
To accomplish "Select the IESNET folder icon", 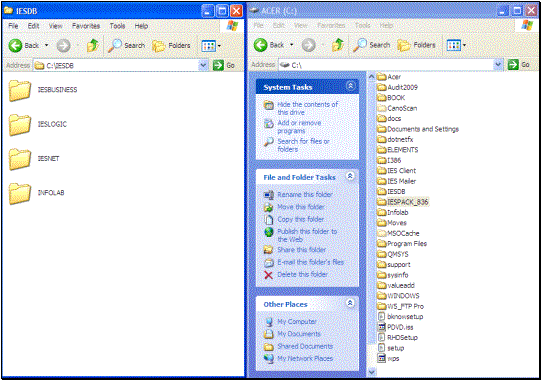I will click(20, 159).
